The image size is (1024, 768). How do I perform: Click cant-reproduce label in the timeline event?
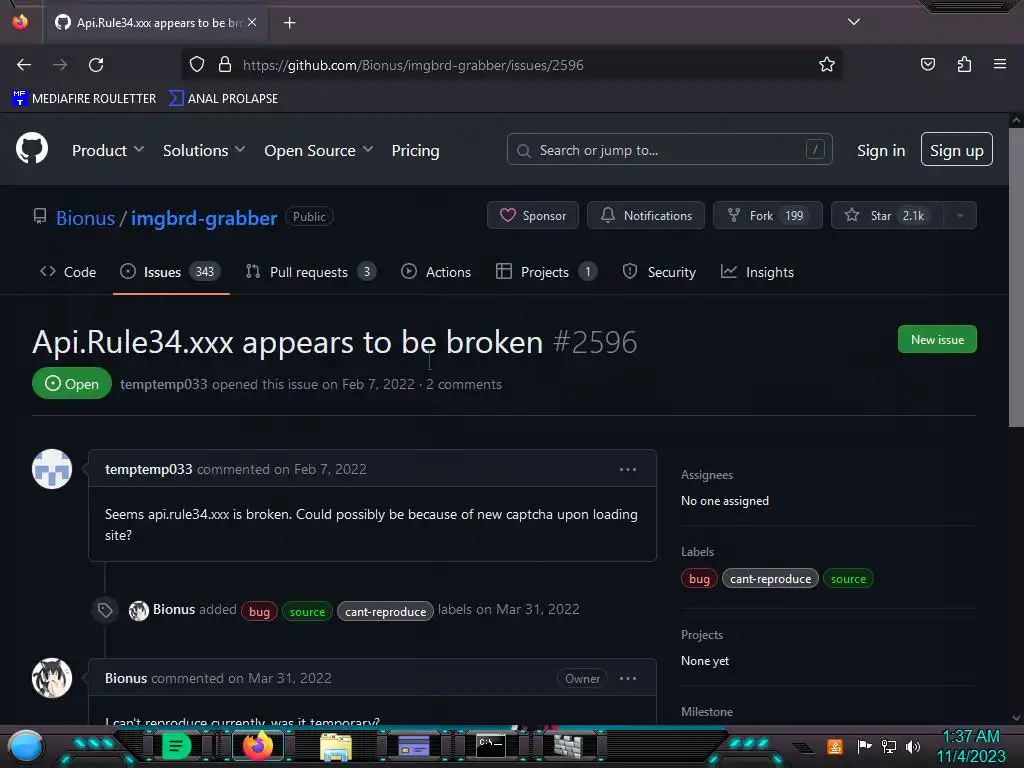(385, 612)
